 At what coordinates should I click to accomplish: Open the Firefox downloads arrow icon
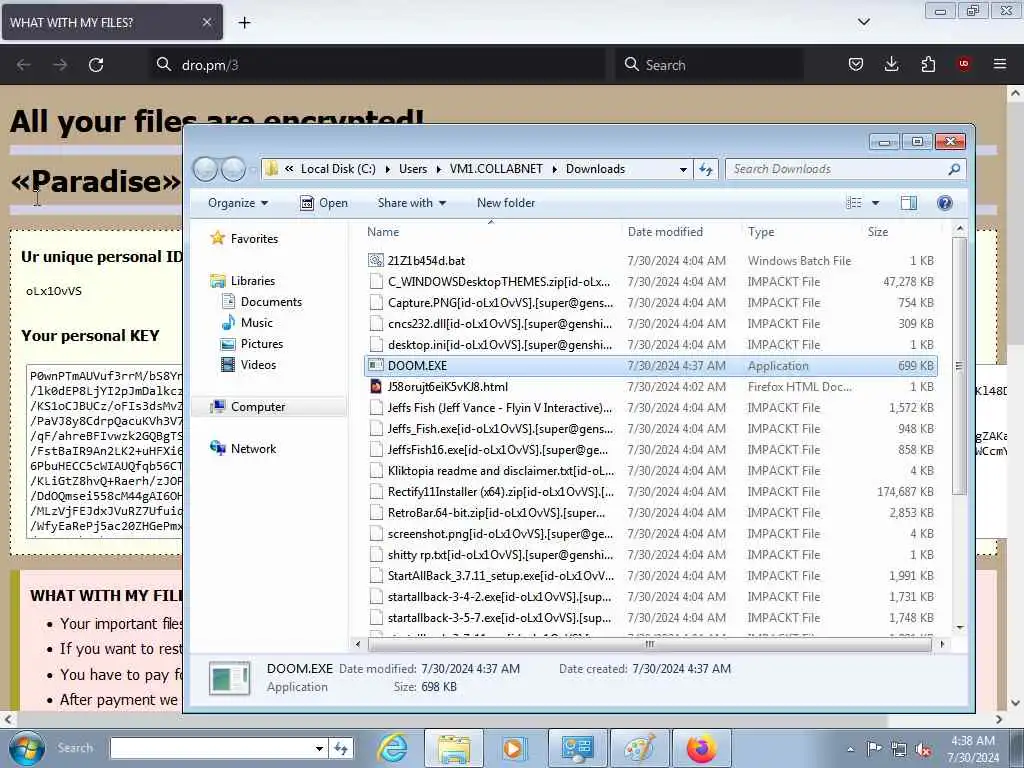click(891, 64)
